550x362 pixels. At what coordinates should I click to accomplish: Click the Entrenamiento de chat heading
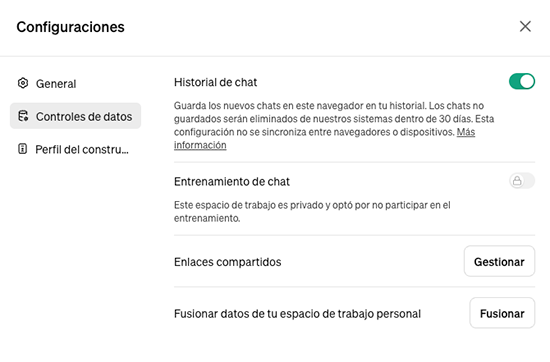click(232, 182)
